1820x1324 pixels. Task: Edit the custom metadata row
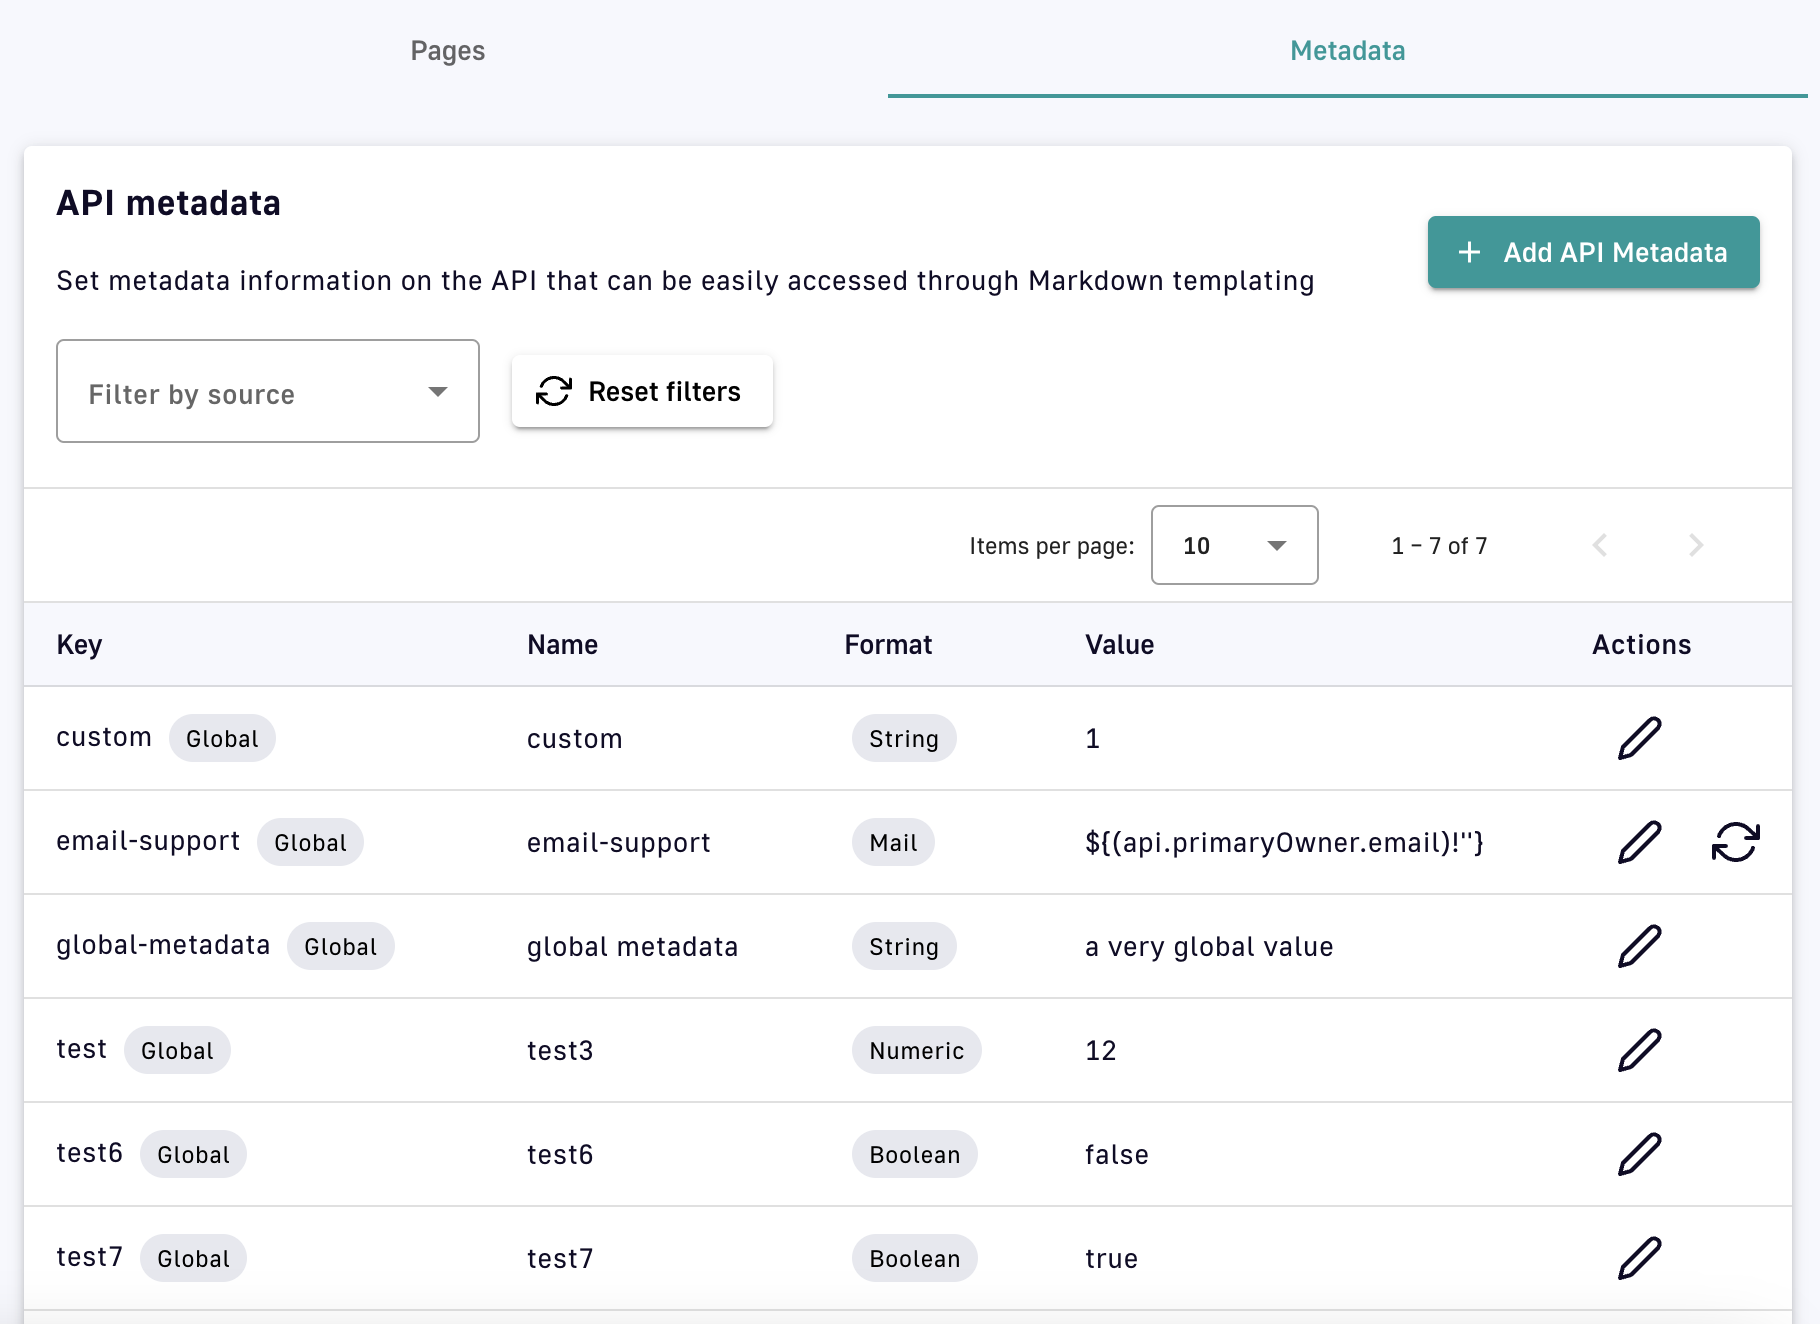click(x=1639, y=739)
